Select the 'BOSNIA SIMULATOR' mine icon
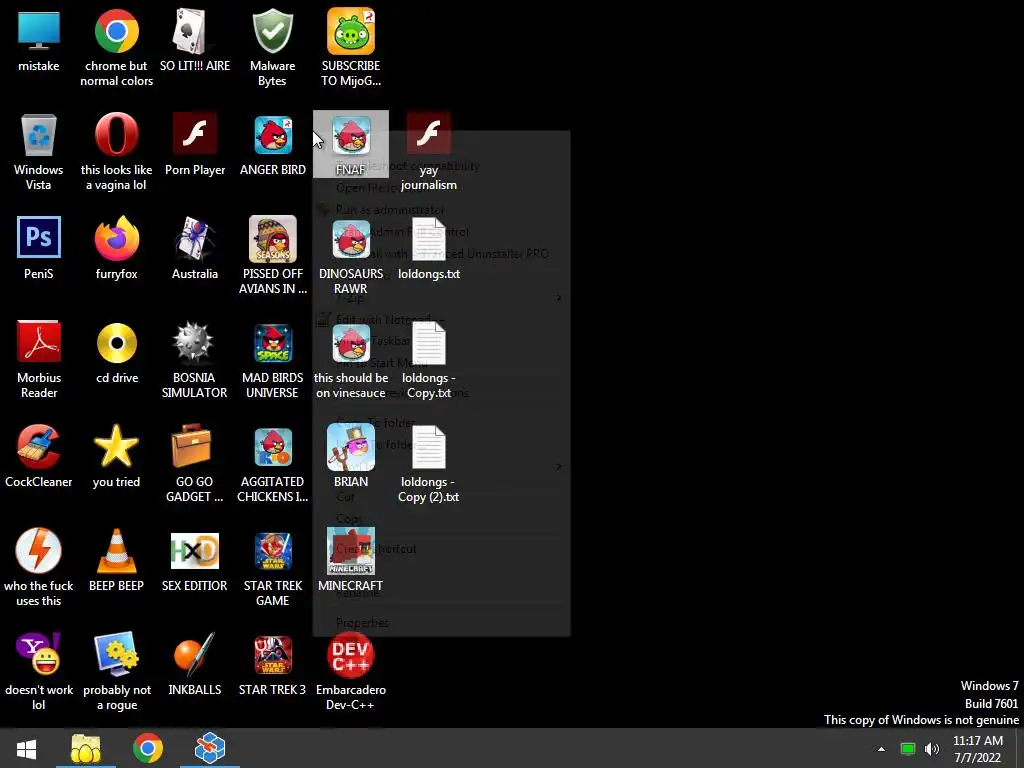The image size is (1024, 768). (x=194, y=343)
